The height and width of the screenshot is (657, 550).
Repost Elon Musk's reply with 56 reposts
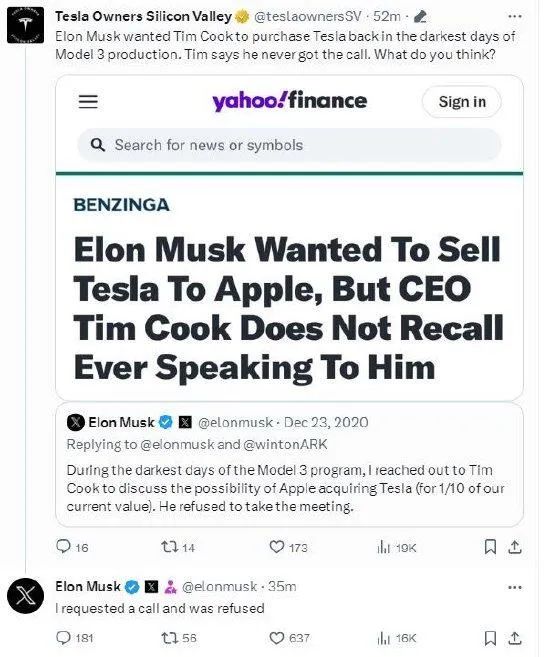tap(179, 638)
